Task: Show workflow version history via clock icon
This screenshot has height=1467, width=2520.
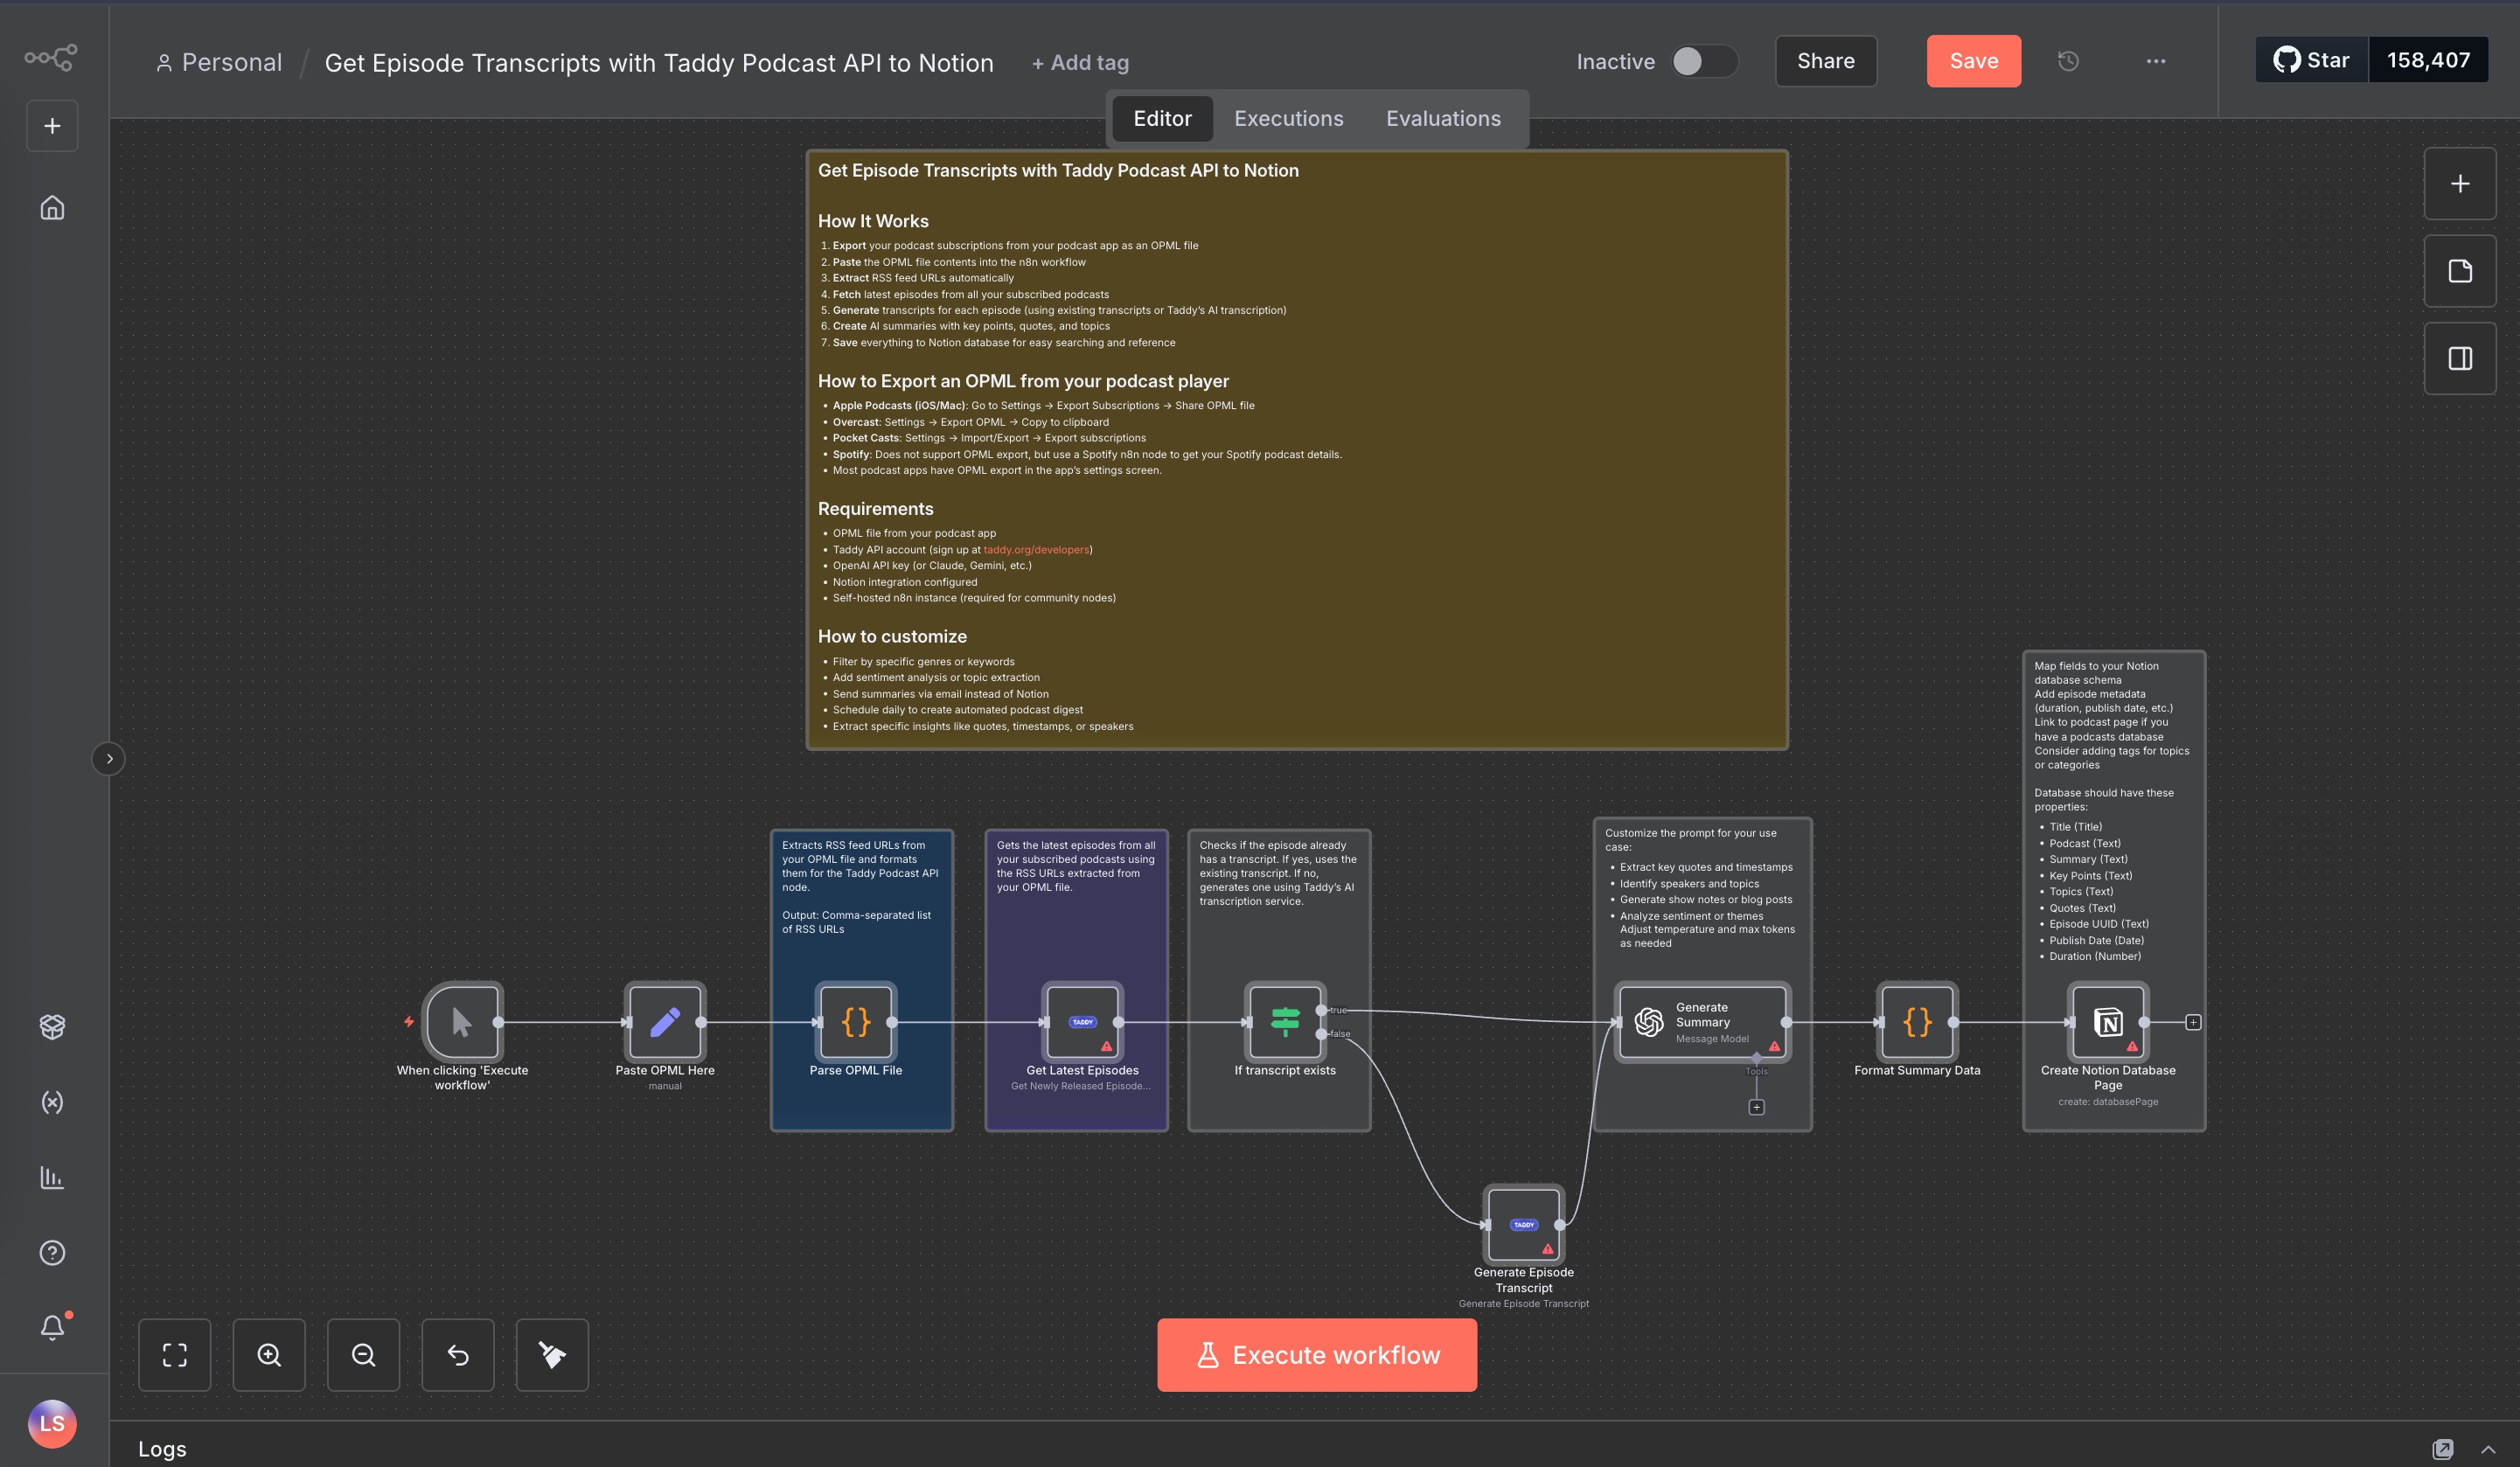Action: [2067, 61]
